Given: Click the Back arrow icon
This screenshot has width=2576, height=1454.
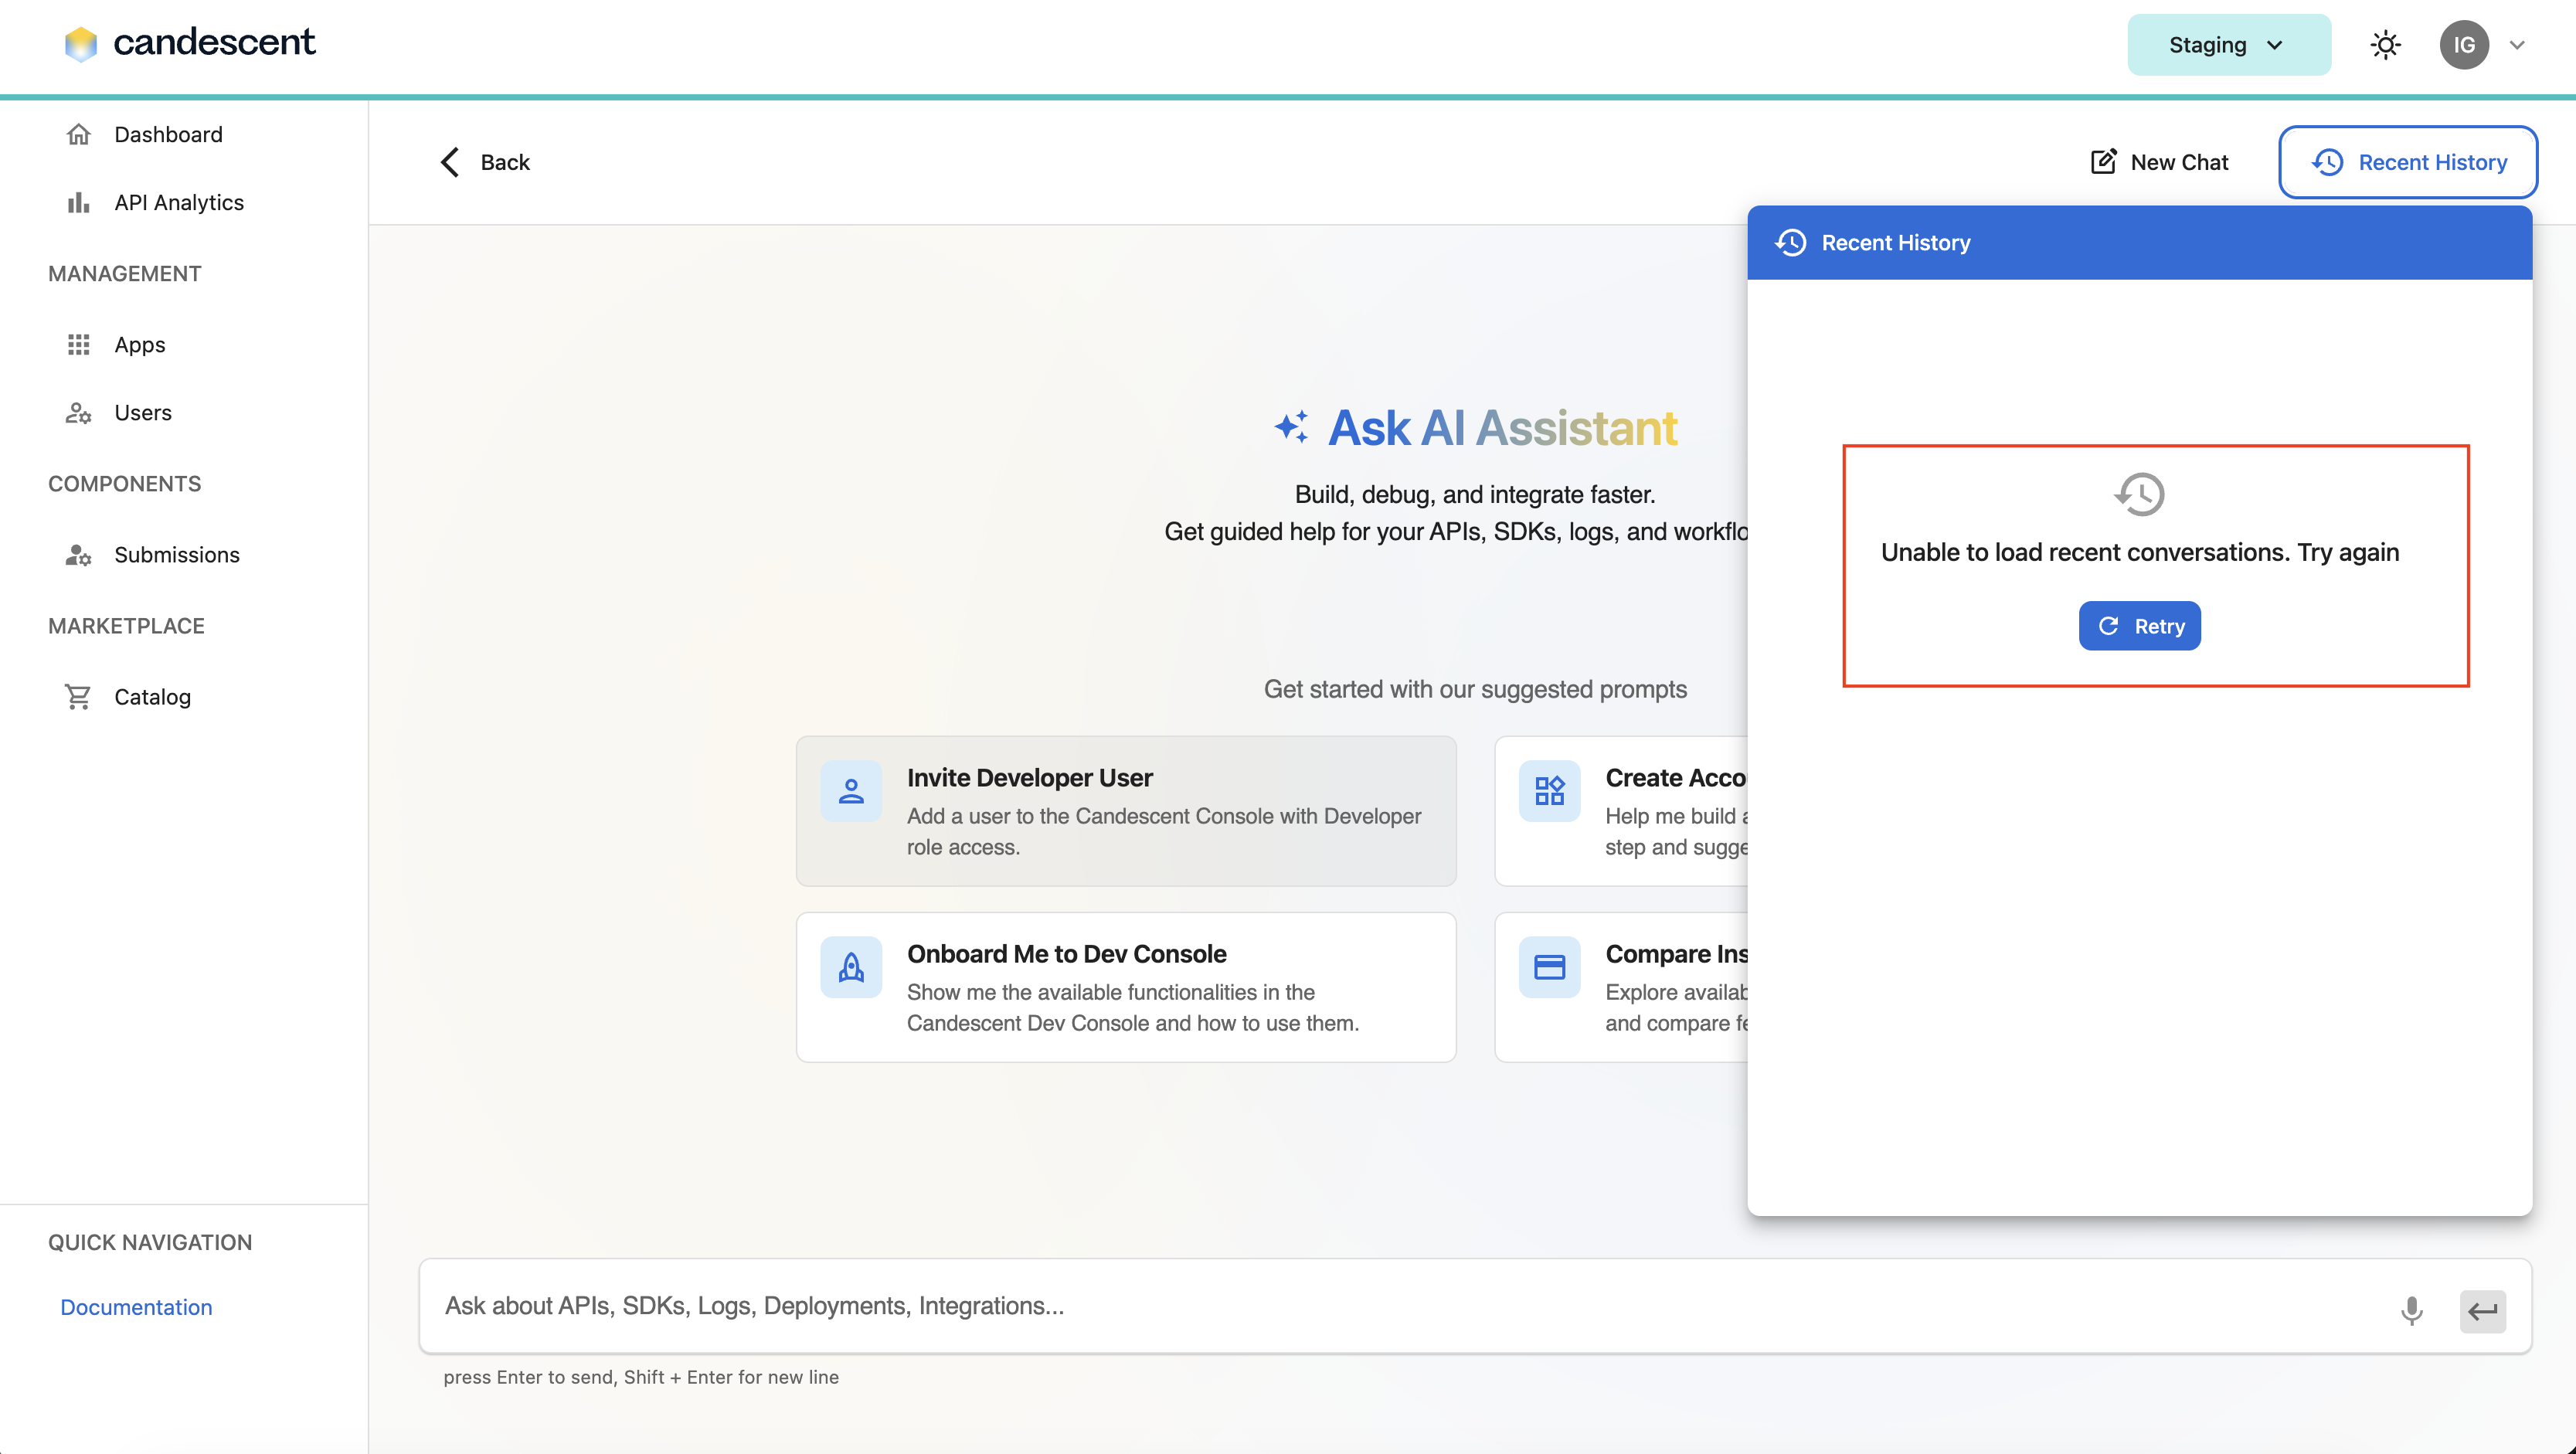Looking at the screenshot, I should [450, 162].
